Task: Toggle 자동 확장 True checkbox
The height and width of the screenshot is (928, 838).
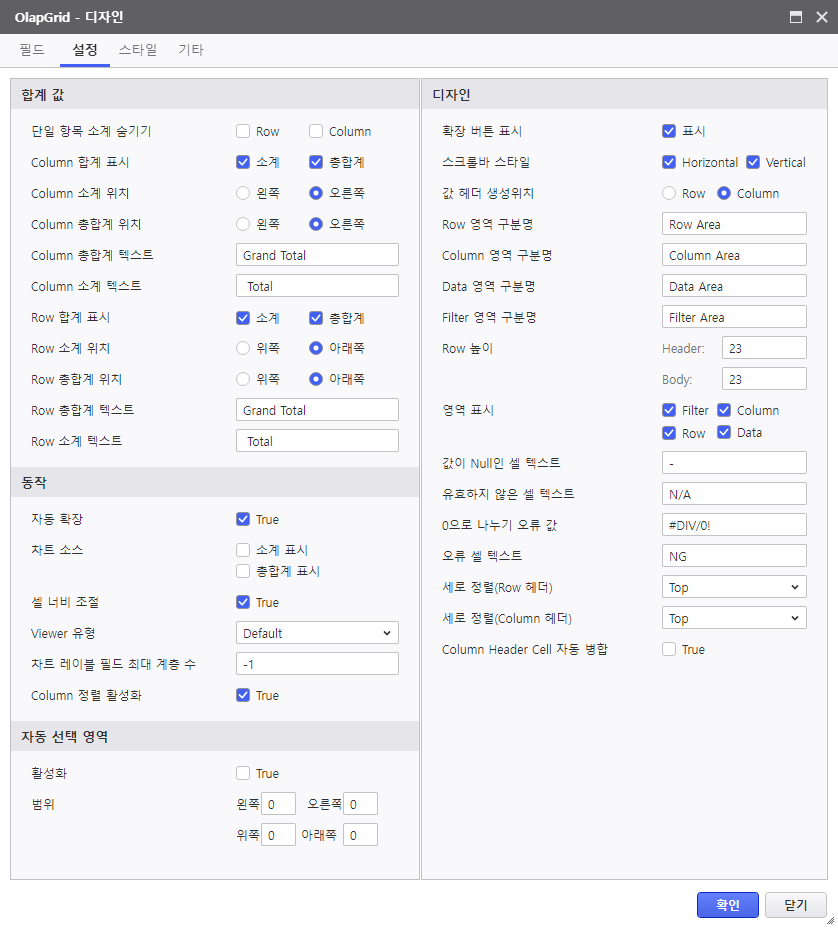Action: pos(243,519)
